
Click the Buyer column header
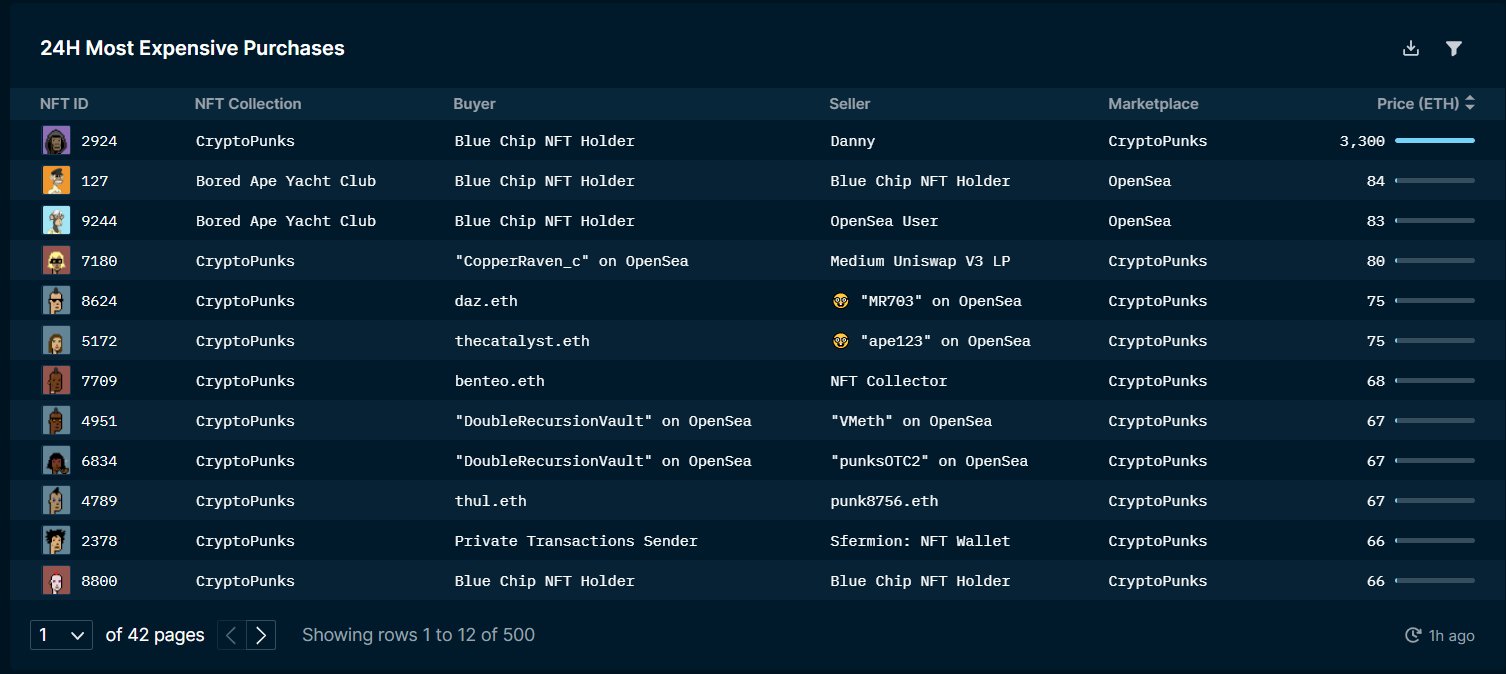click(474, 104)
